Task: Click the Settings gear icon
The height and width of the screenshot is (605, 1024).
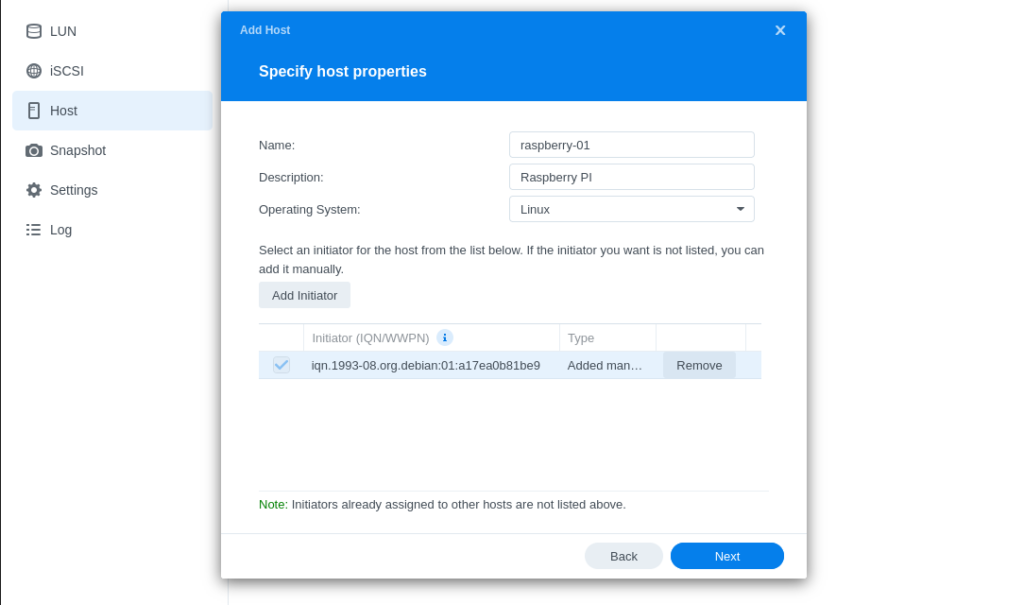Action: tap(34, 190)
